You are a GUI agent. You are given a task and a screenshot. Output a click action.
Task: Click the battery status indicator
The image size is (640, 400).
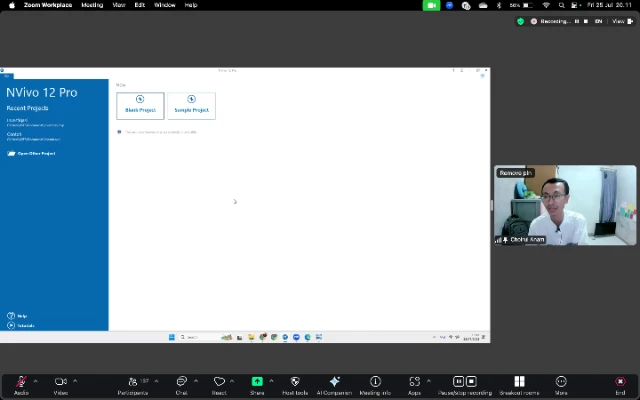521,5
